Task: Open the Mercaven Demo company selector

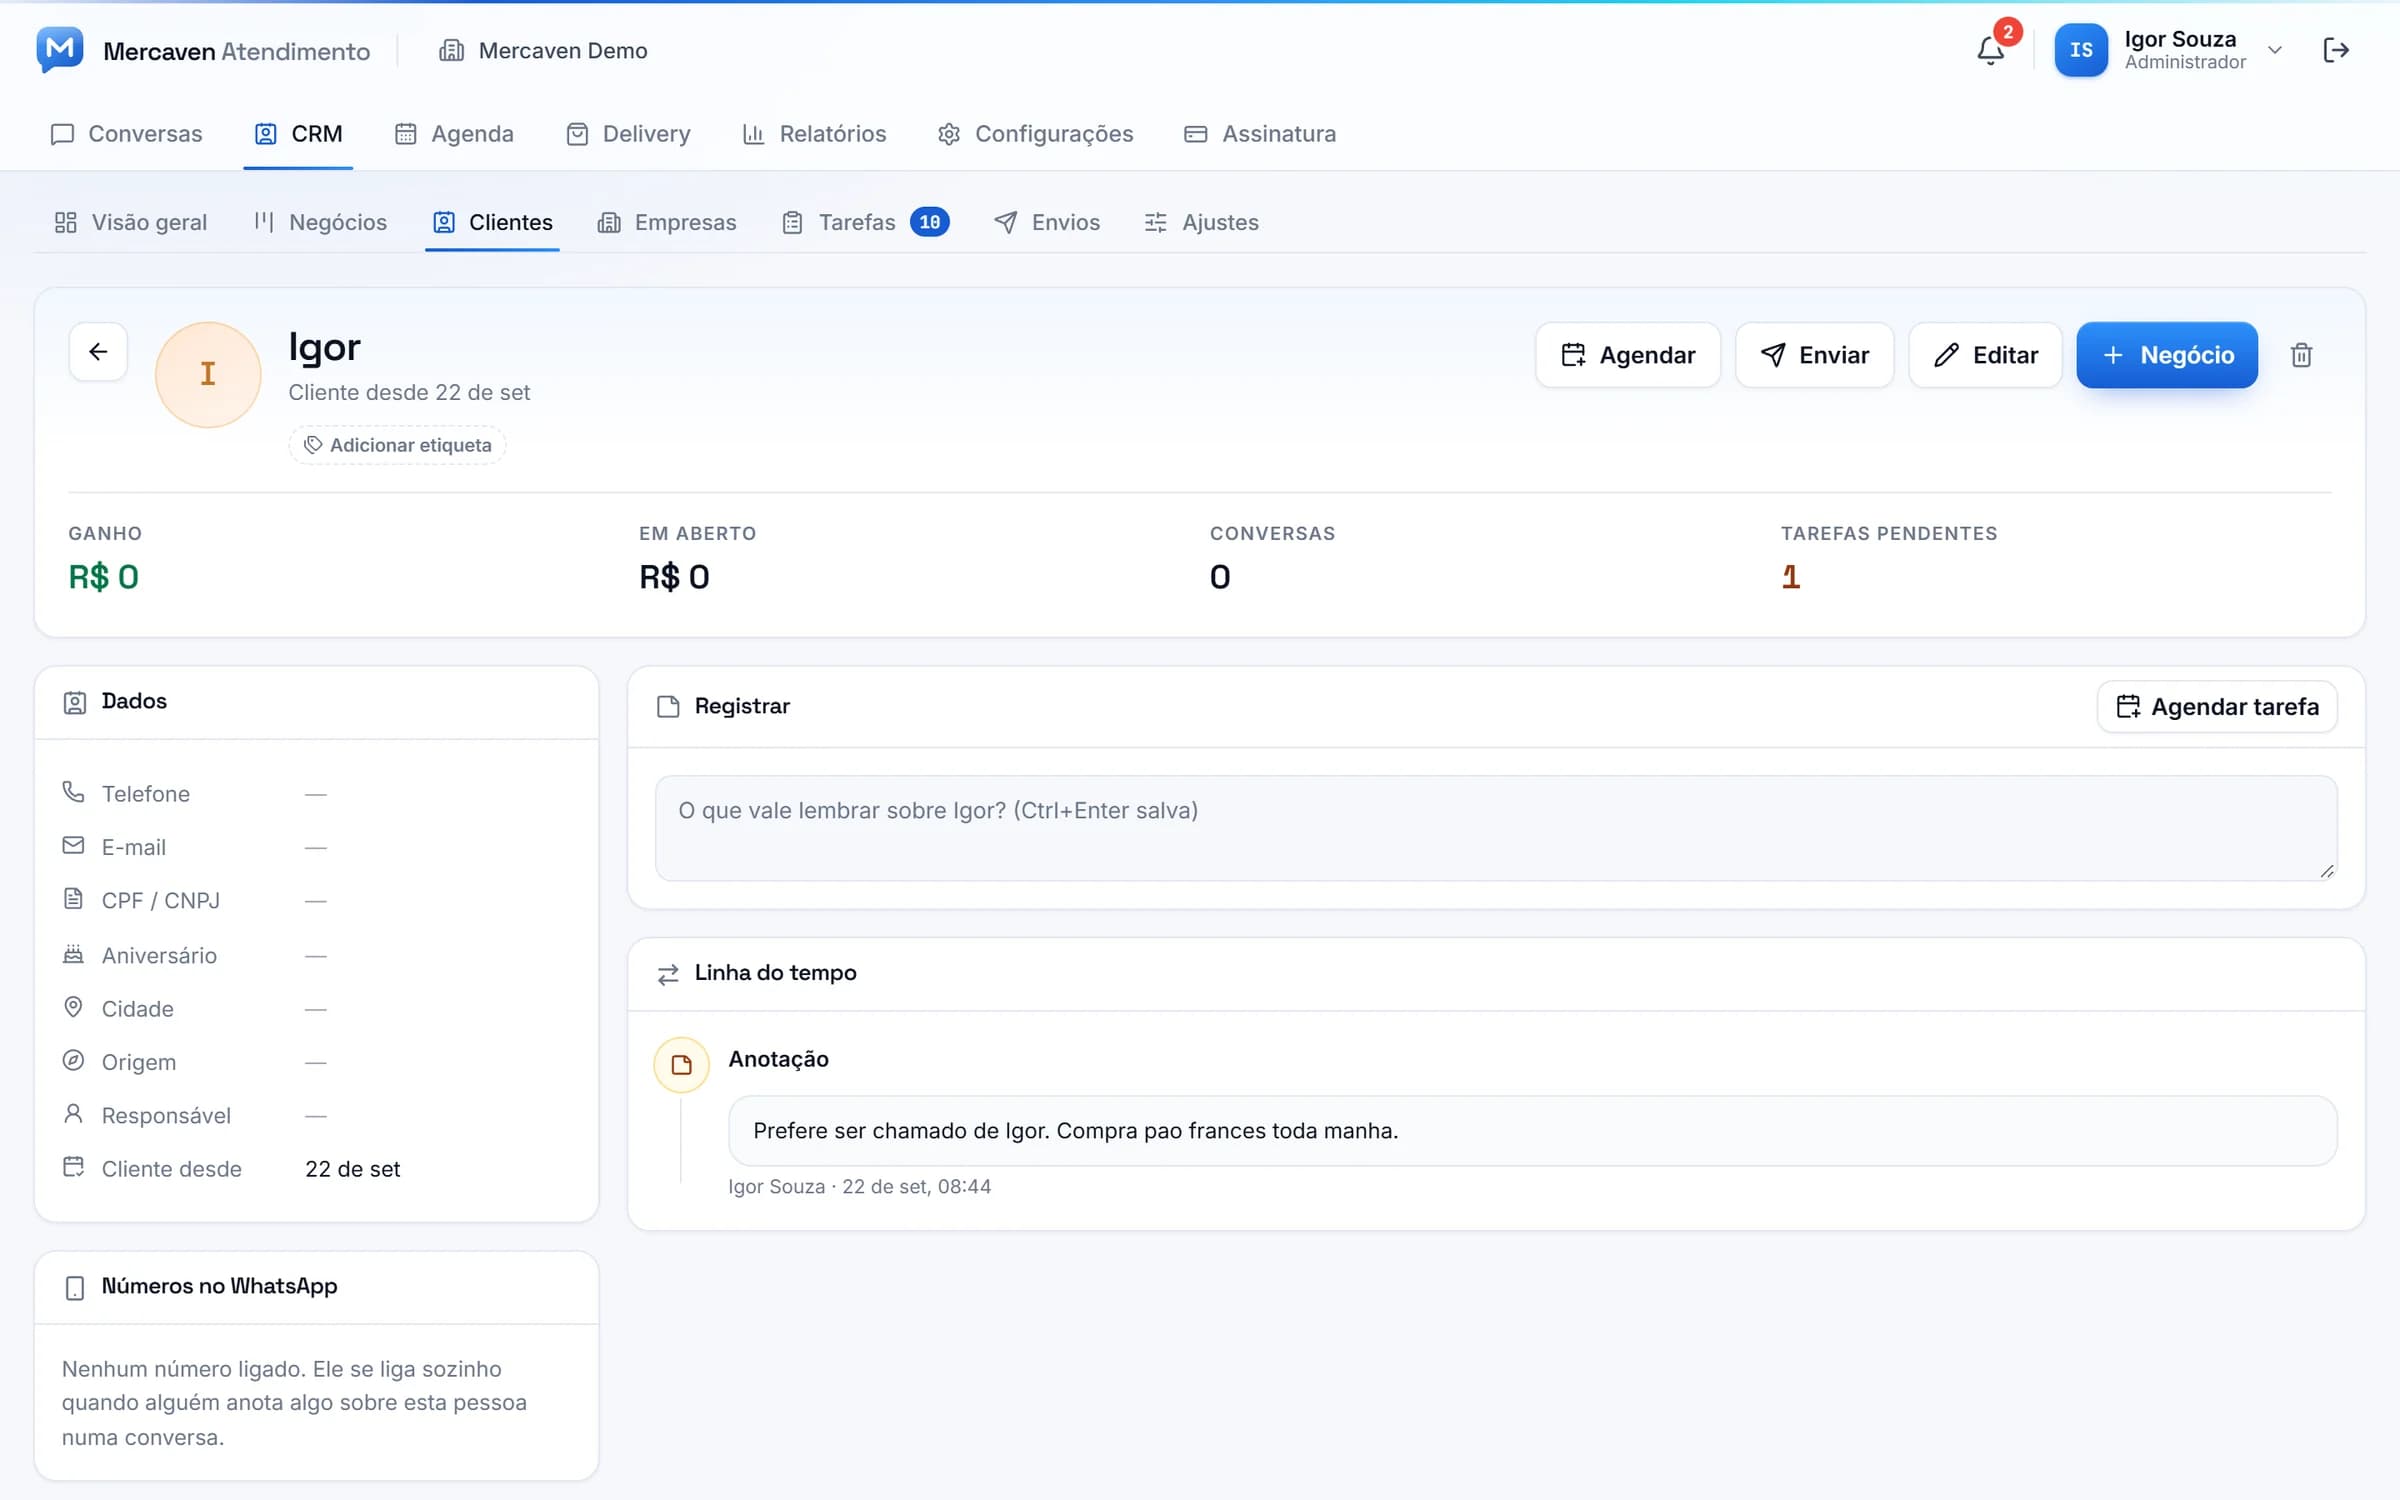Action: (x=543, y=50)
